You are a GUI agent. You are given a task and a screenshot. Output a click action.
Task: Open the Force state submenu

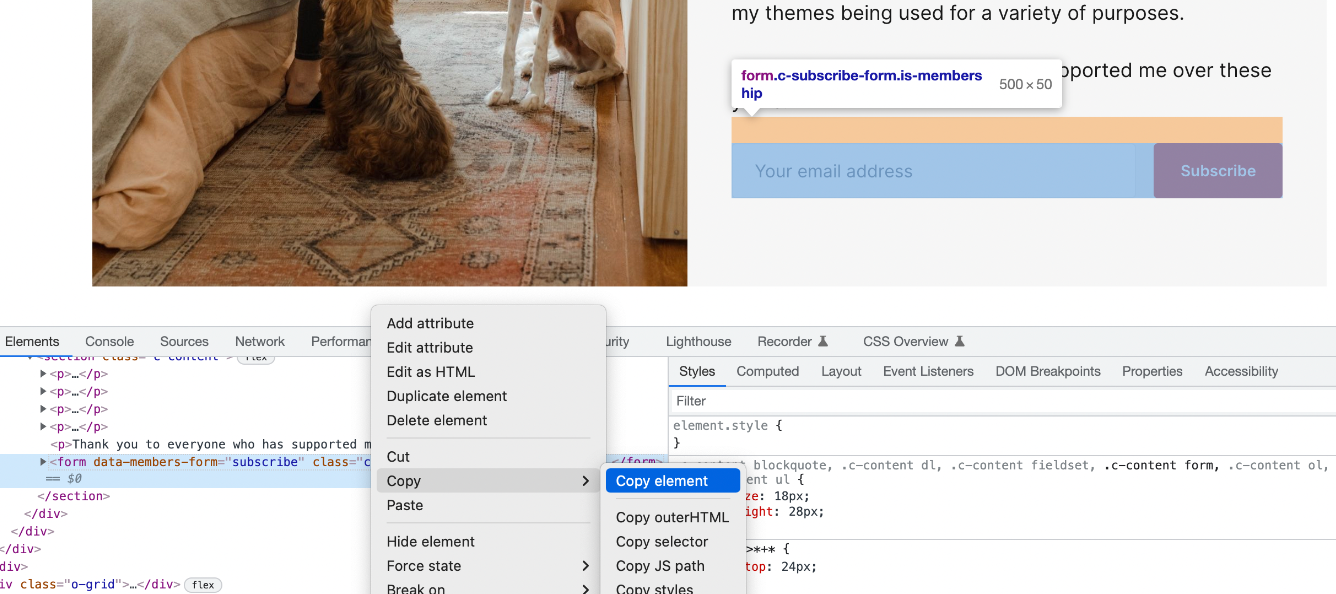point(488,566)
